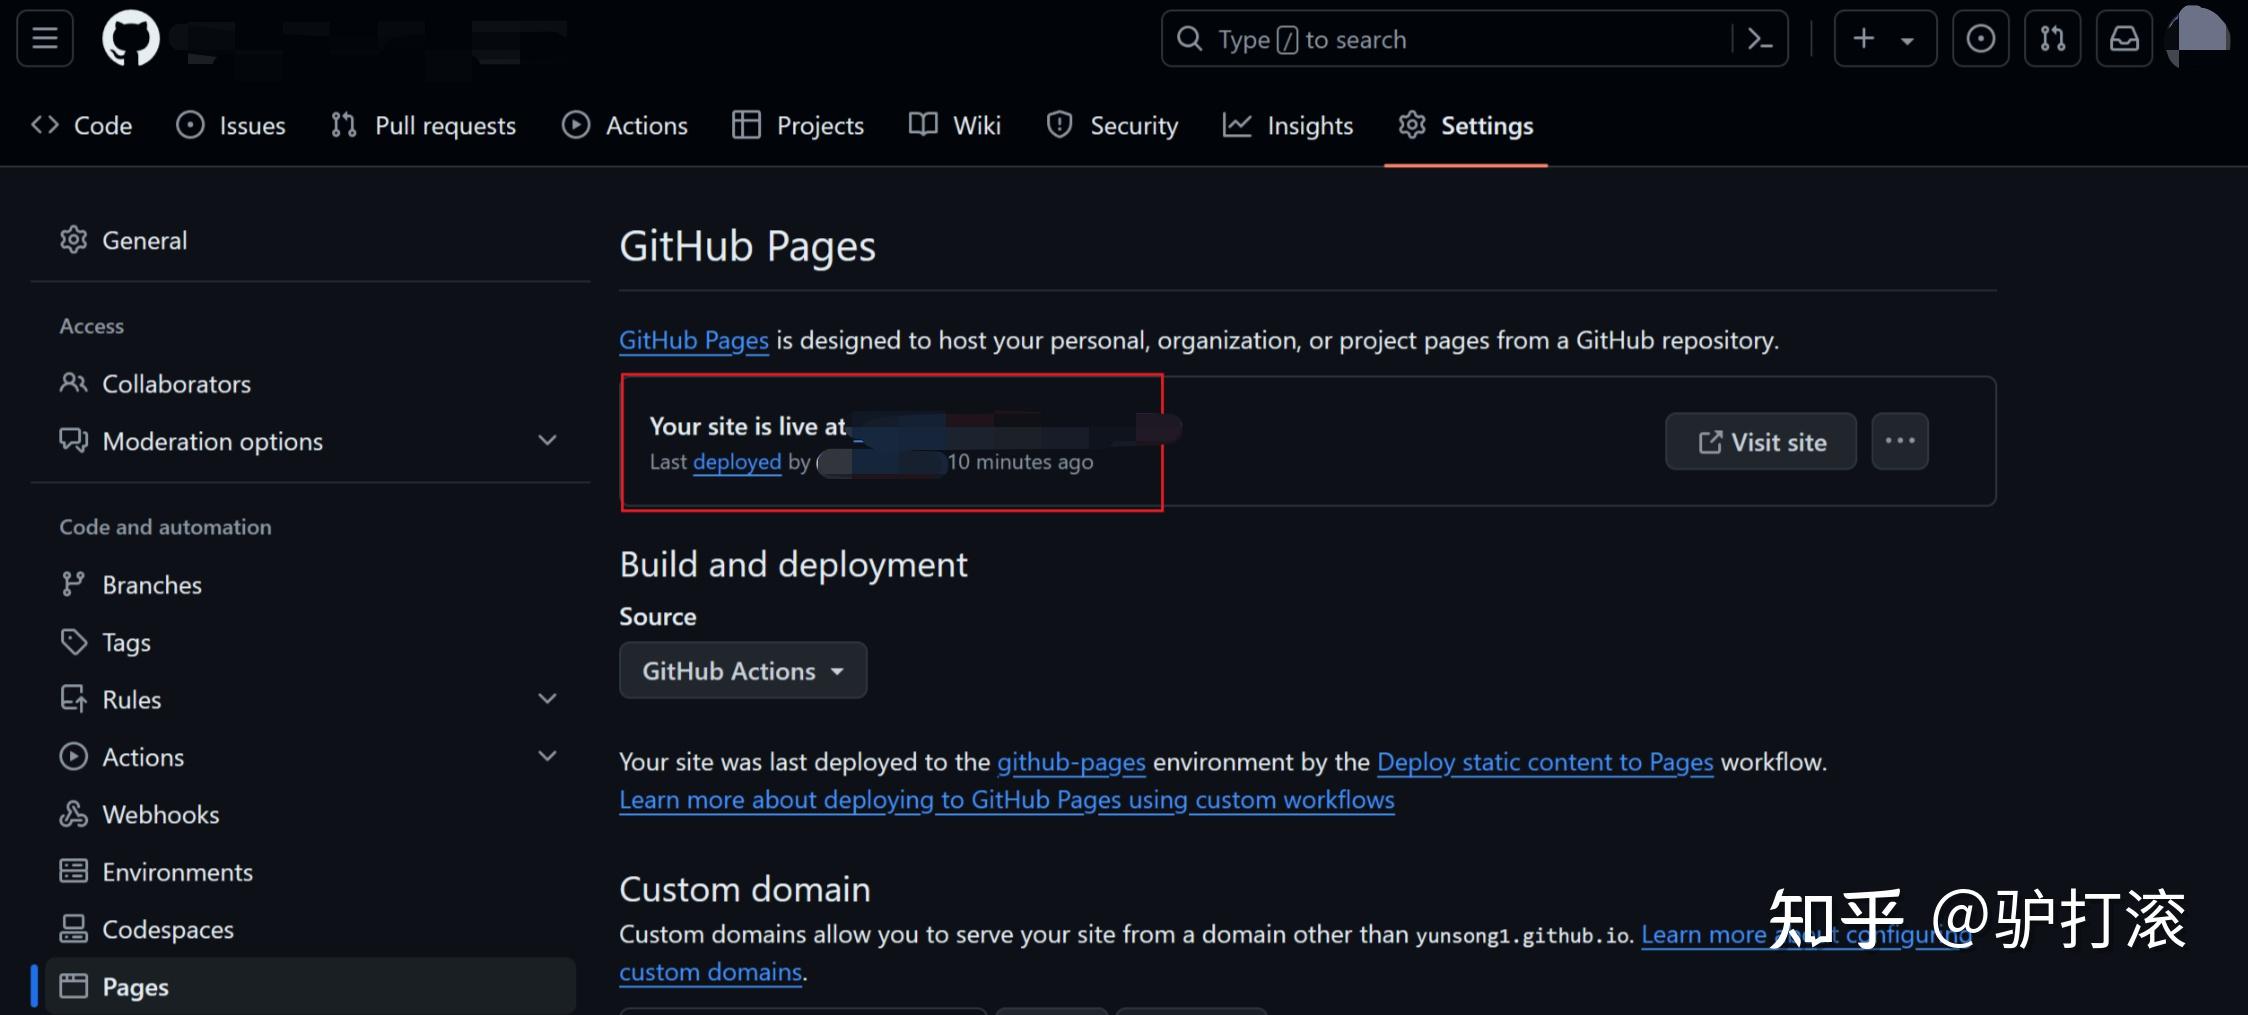This screenshot has width=2248, height=1015.
Task: Open the GitHub Actions source dropdown
Action: coord(742,671)
